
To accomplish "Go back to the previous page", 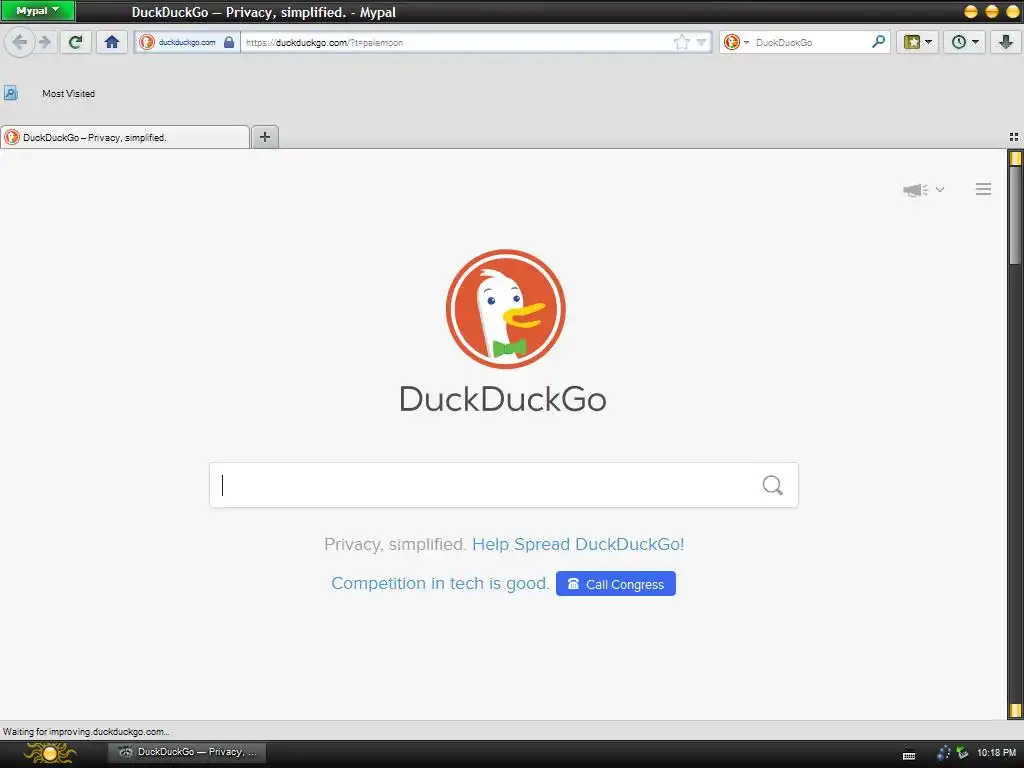I will tap(20, 42).
